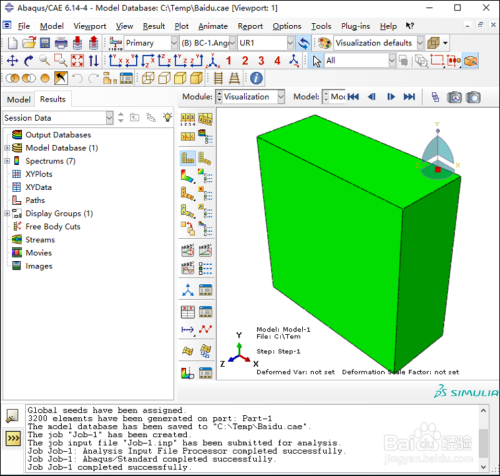This screenshot has width=500, height=476.
Task: Jump to the first frame
Action: pos(353,97)
